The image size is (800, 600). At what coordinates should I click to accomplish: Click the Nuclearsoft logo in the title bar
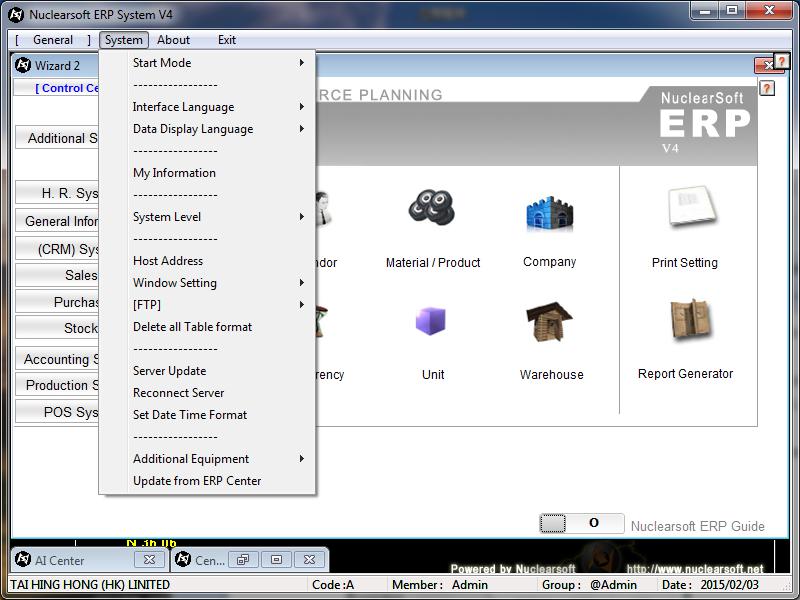(16, 15)
